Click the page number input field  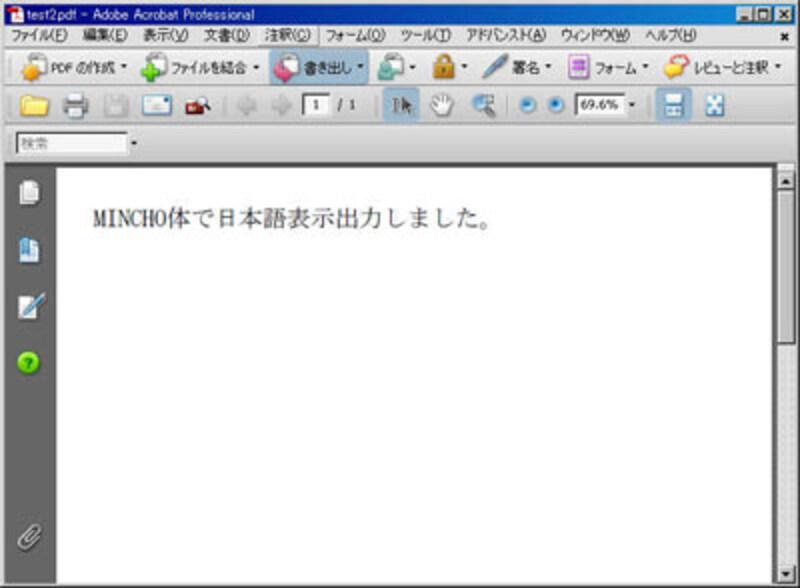point(315,105)
